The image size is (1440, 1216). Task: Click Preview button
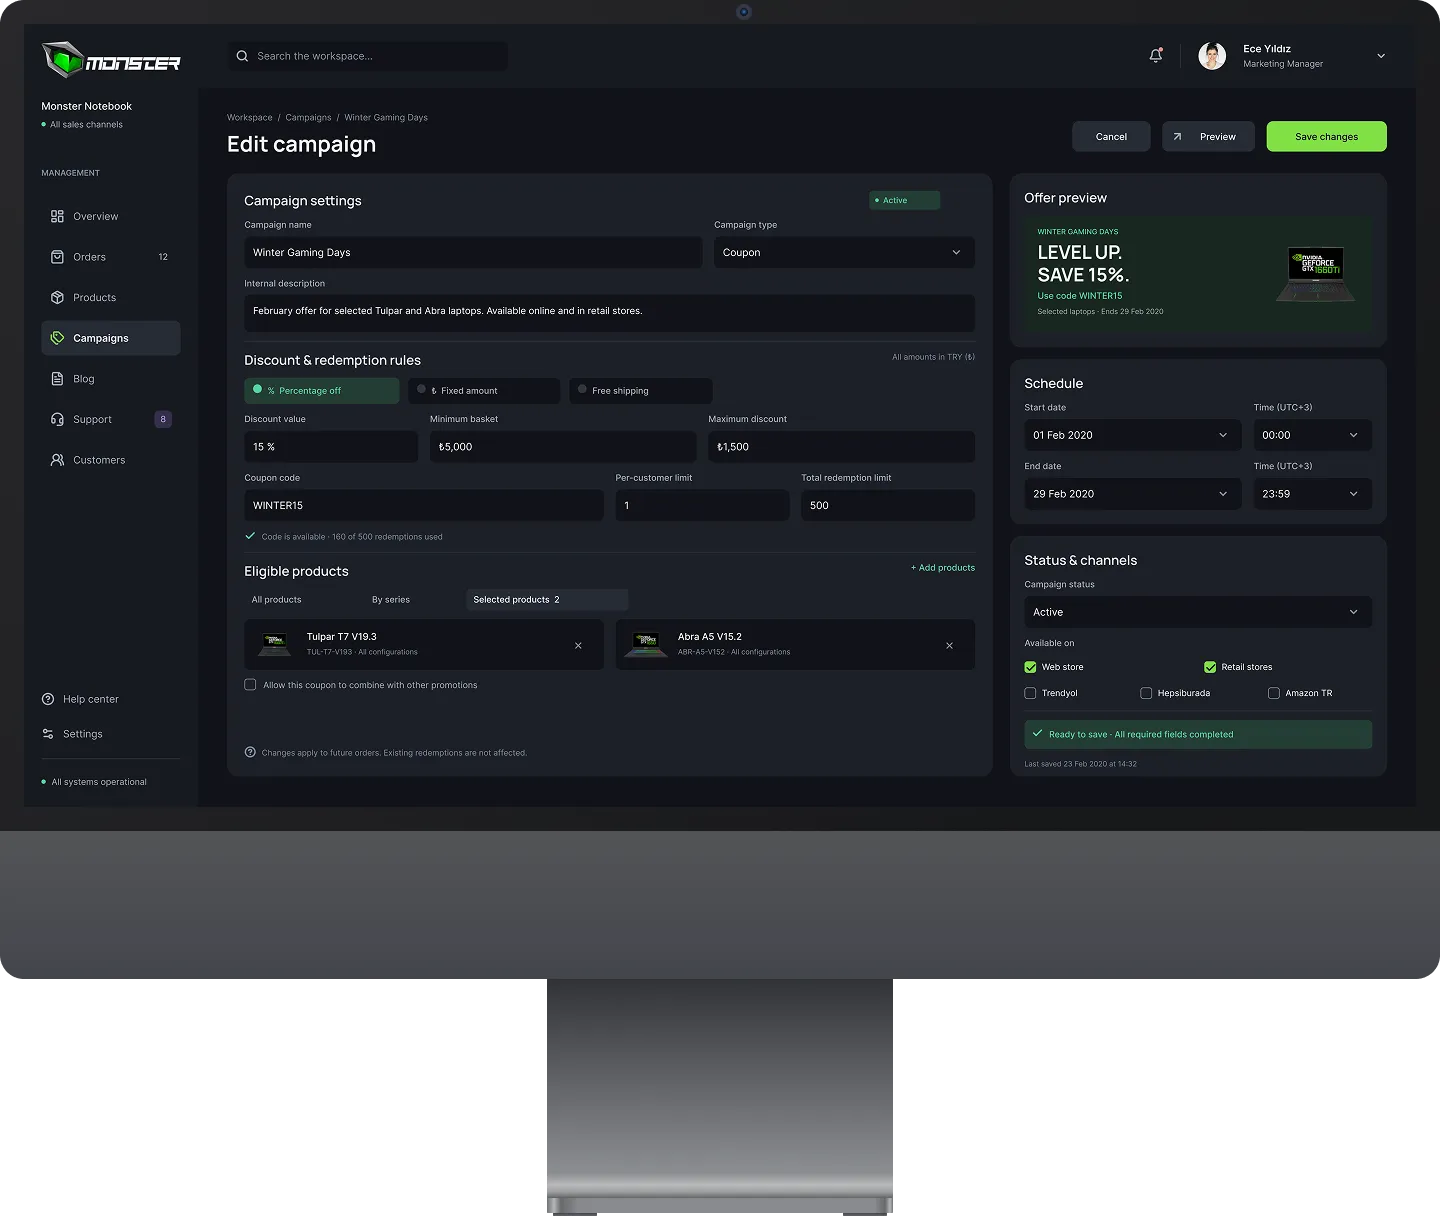click(x=1208, y=137)
